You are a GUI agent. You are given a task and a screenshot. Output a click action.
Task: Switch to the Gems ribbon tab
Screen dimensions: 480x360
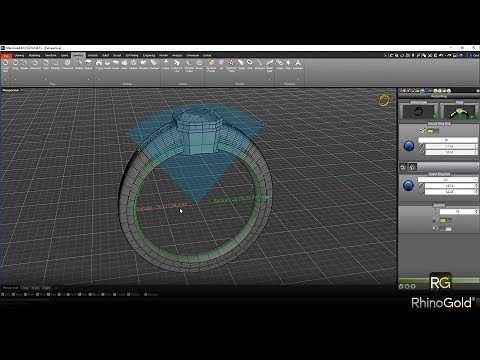[x=64, y=55]
